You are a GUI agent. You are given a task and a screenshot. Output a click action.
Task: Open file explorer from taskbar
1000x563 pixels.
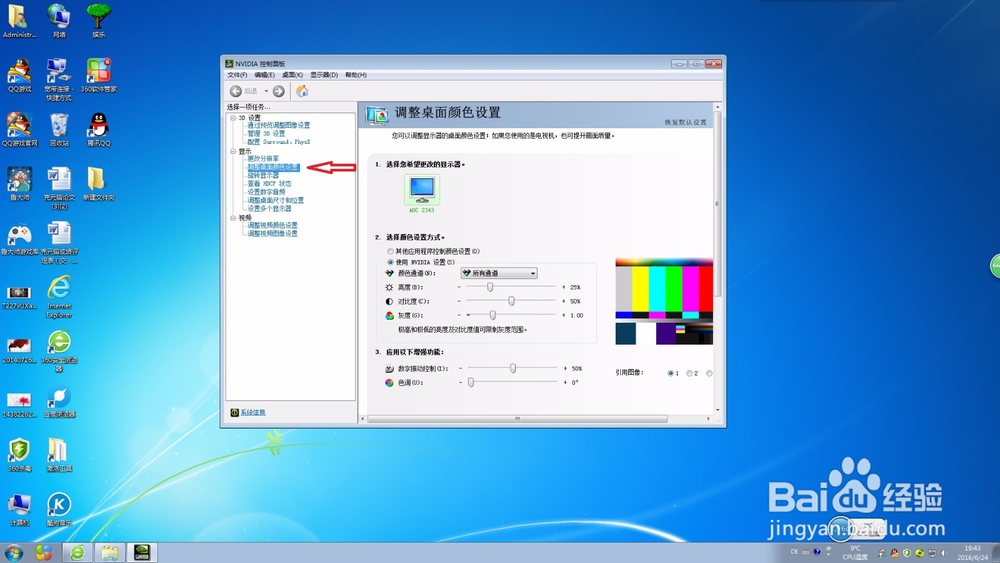(110, 552)
